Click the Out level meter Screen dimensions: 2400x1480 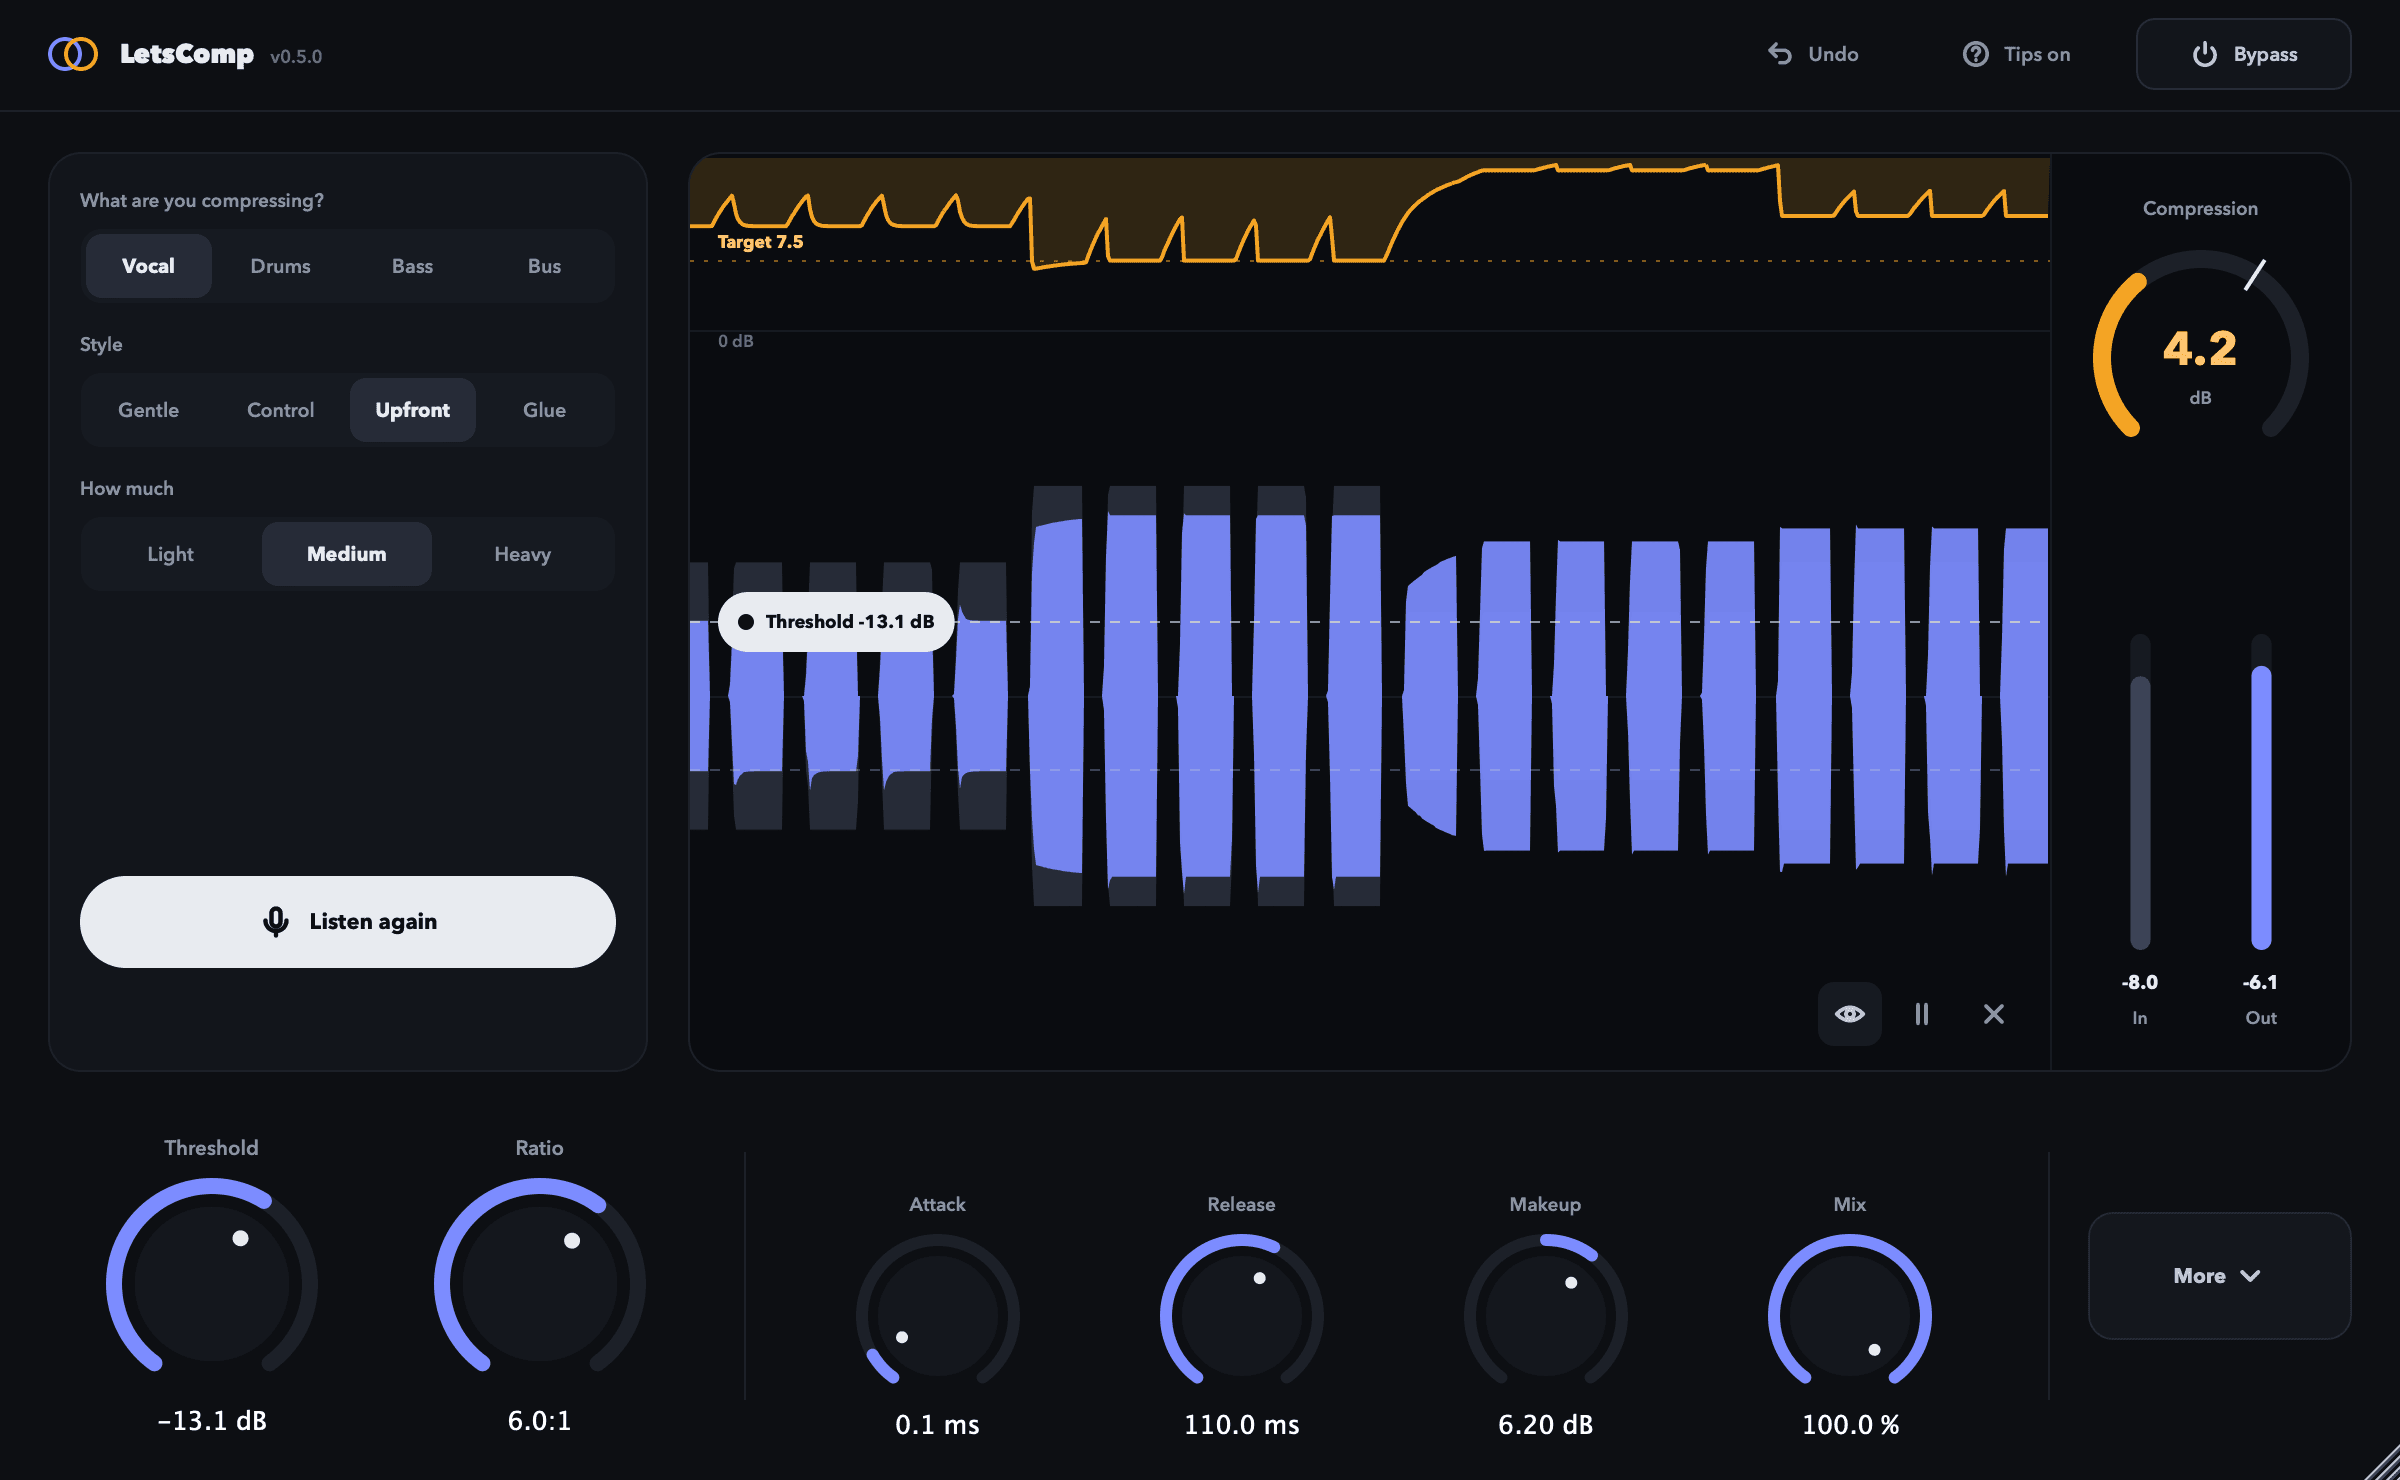pos(2261,792)
